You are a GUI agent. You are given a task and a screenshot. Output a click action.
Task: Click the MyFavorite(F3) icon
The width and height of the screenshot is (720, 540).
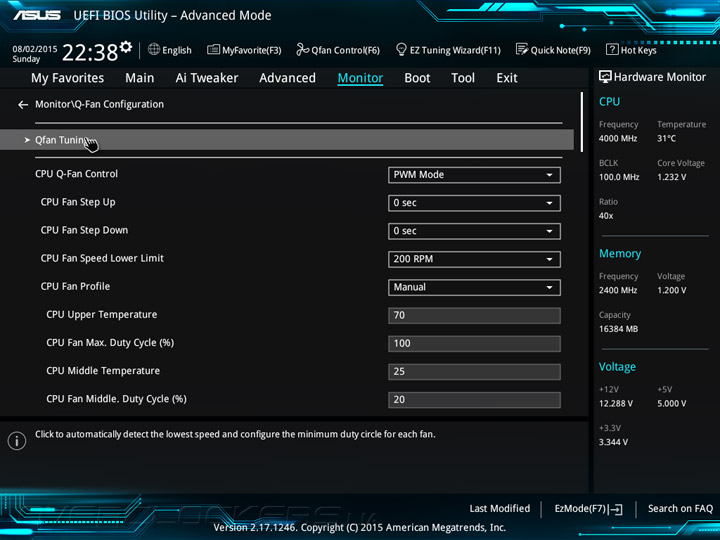click(x=214, y=50)
